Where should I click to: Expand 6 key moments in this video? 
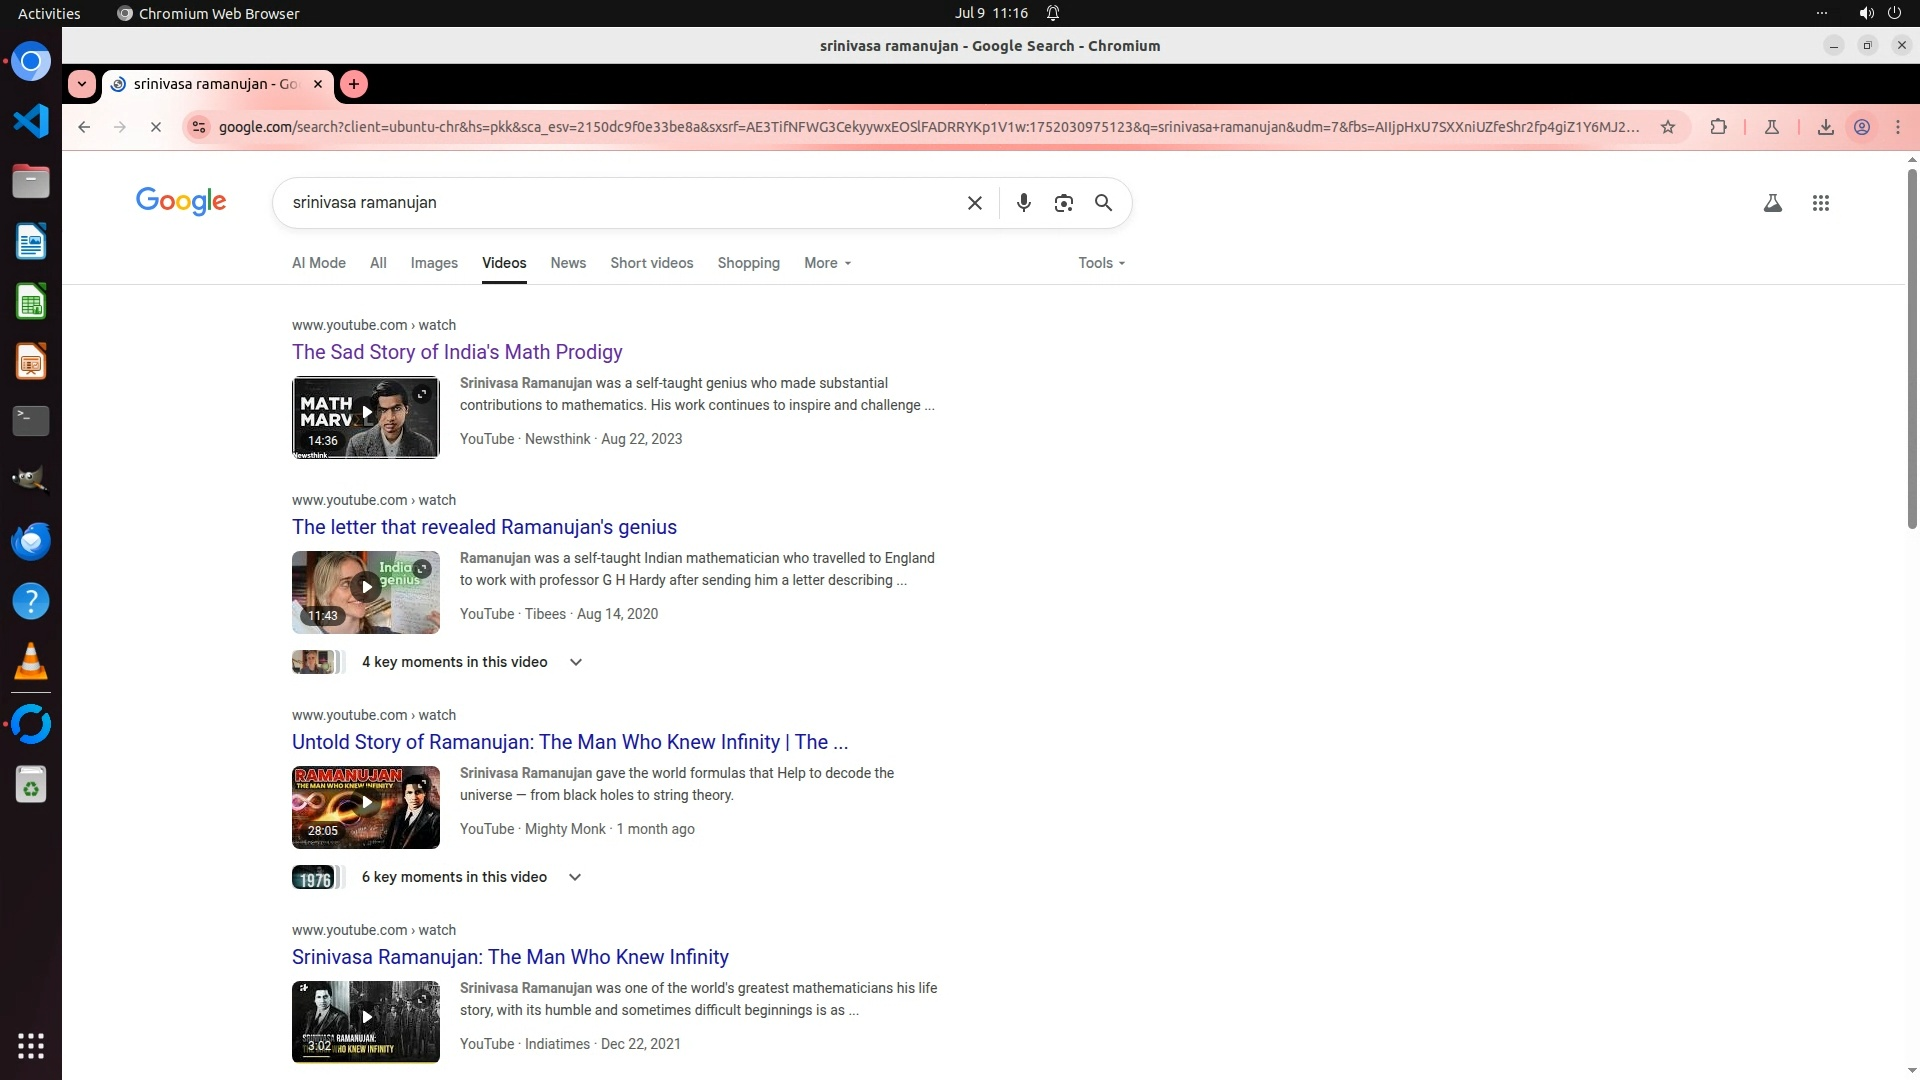574,877
